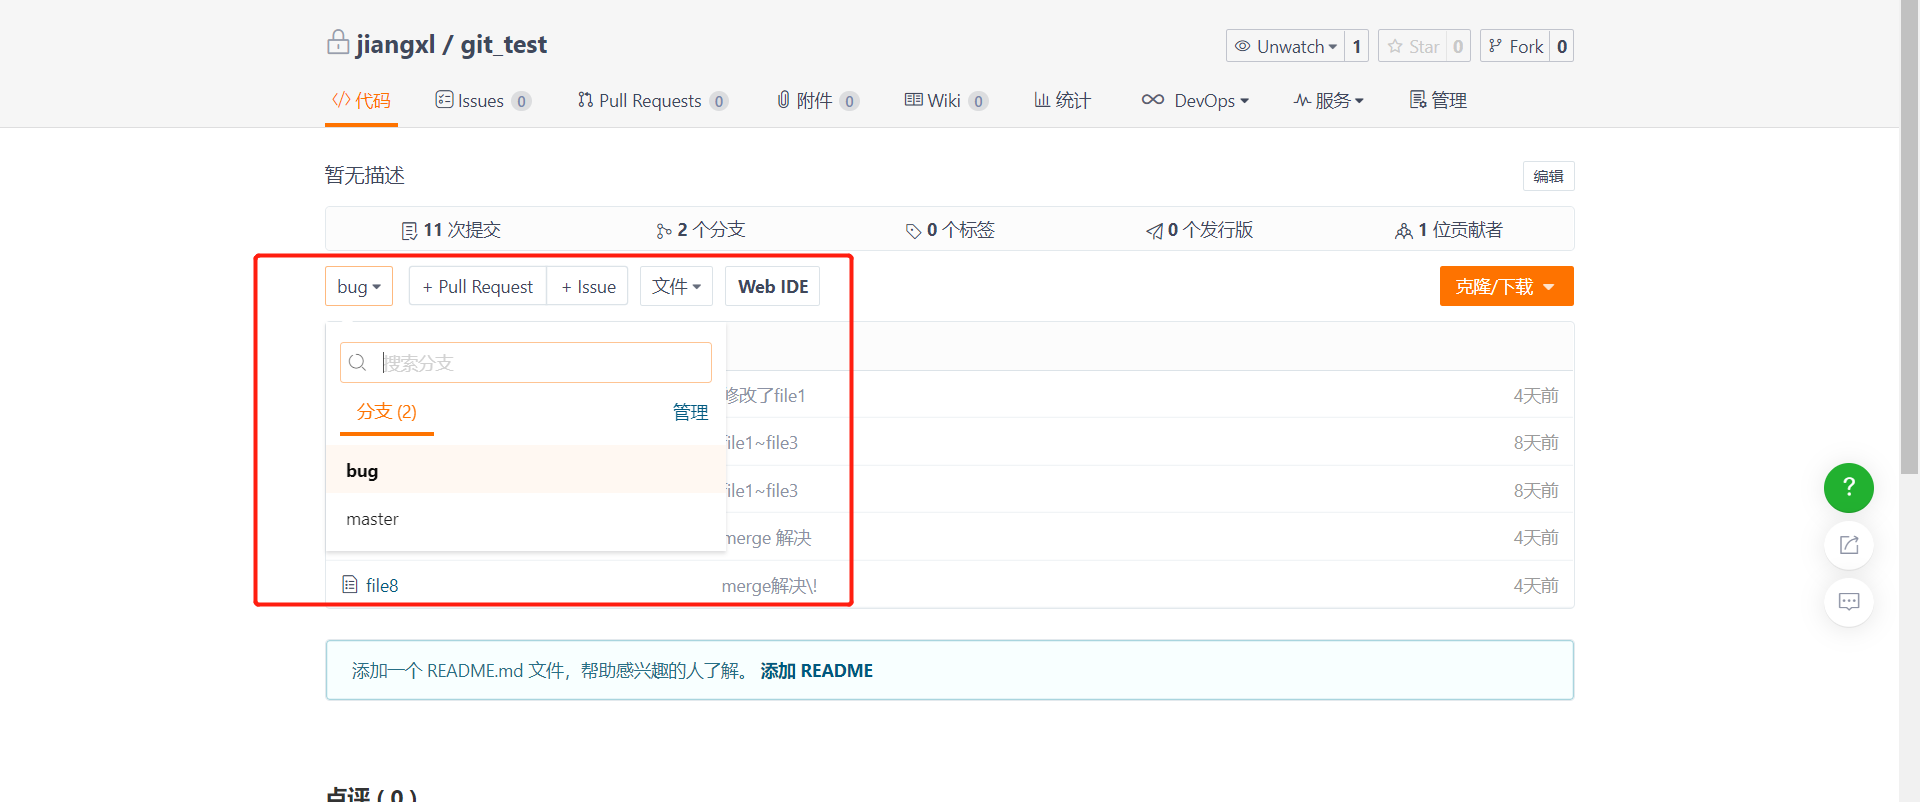Click the floating share icon button
Image resolution: width=1920 pixels, height=802 pixels.
click(x=1848, y=545)
